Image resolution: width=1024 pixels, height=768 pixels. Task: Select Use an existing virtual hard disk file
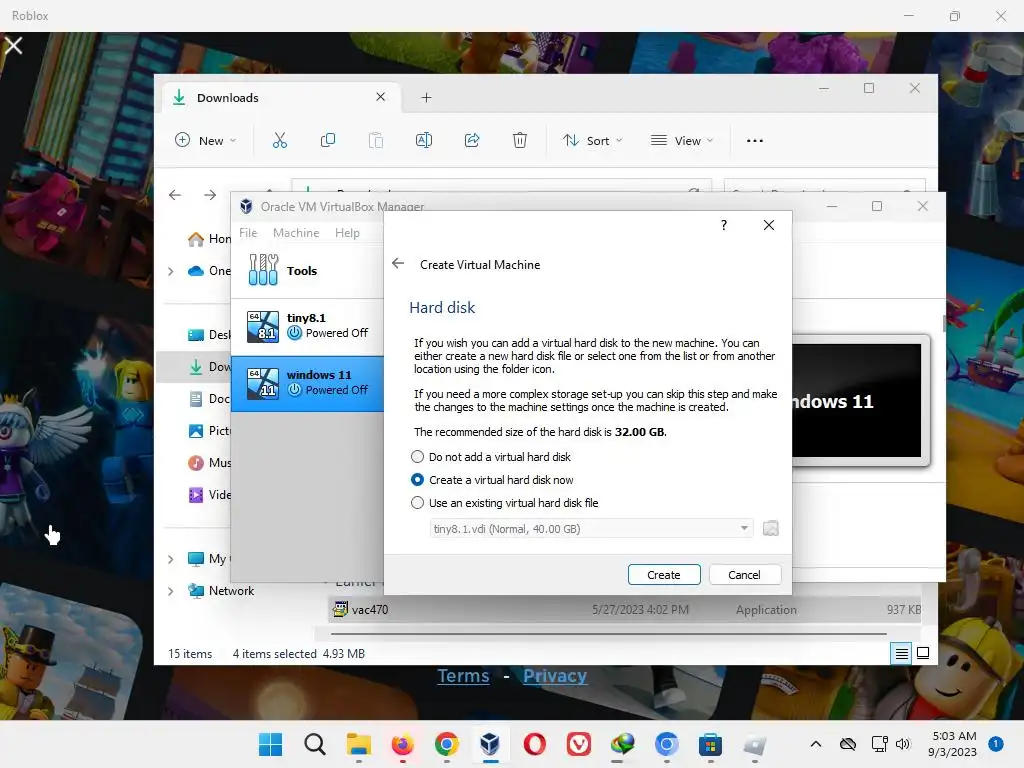click(x=504, y=503)
